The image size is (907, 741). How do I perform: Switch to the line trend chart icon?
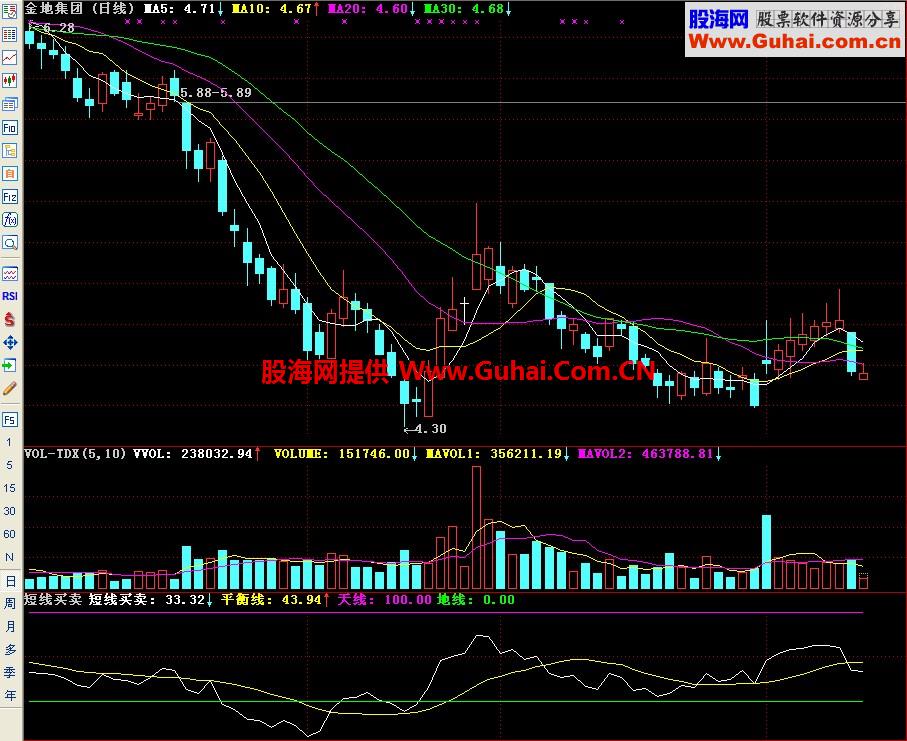(10, 57)
